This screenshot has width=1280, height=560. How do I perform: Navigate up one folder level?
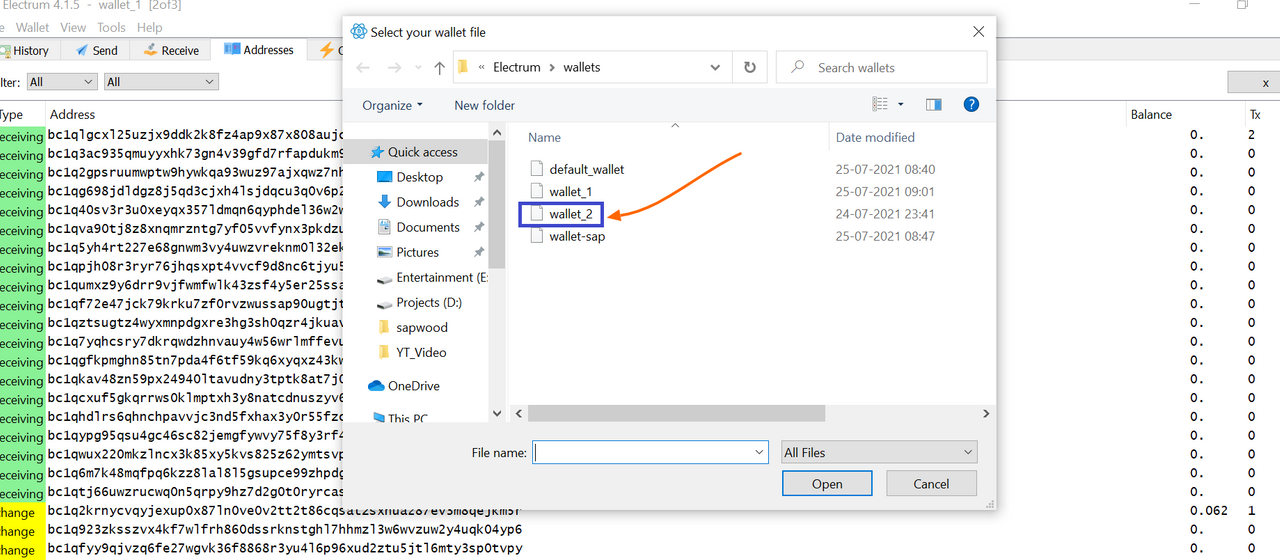[439, 68]
